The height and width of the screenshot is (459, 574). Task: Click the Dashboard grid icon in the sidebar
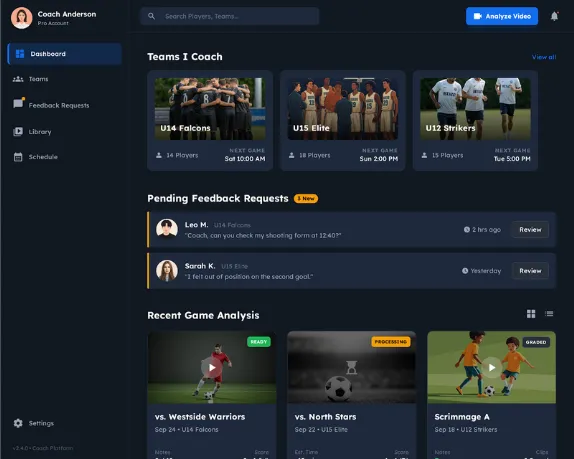pyautogui.click(x=20, y=54)
